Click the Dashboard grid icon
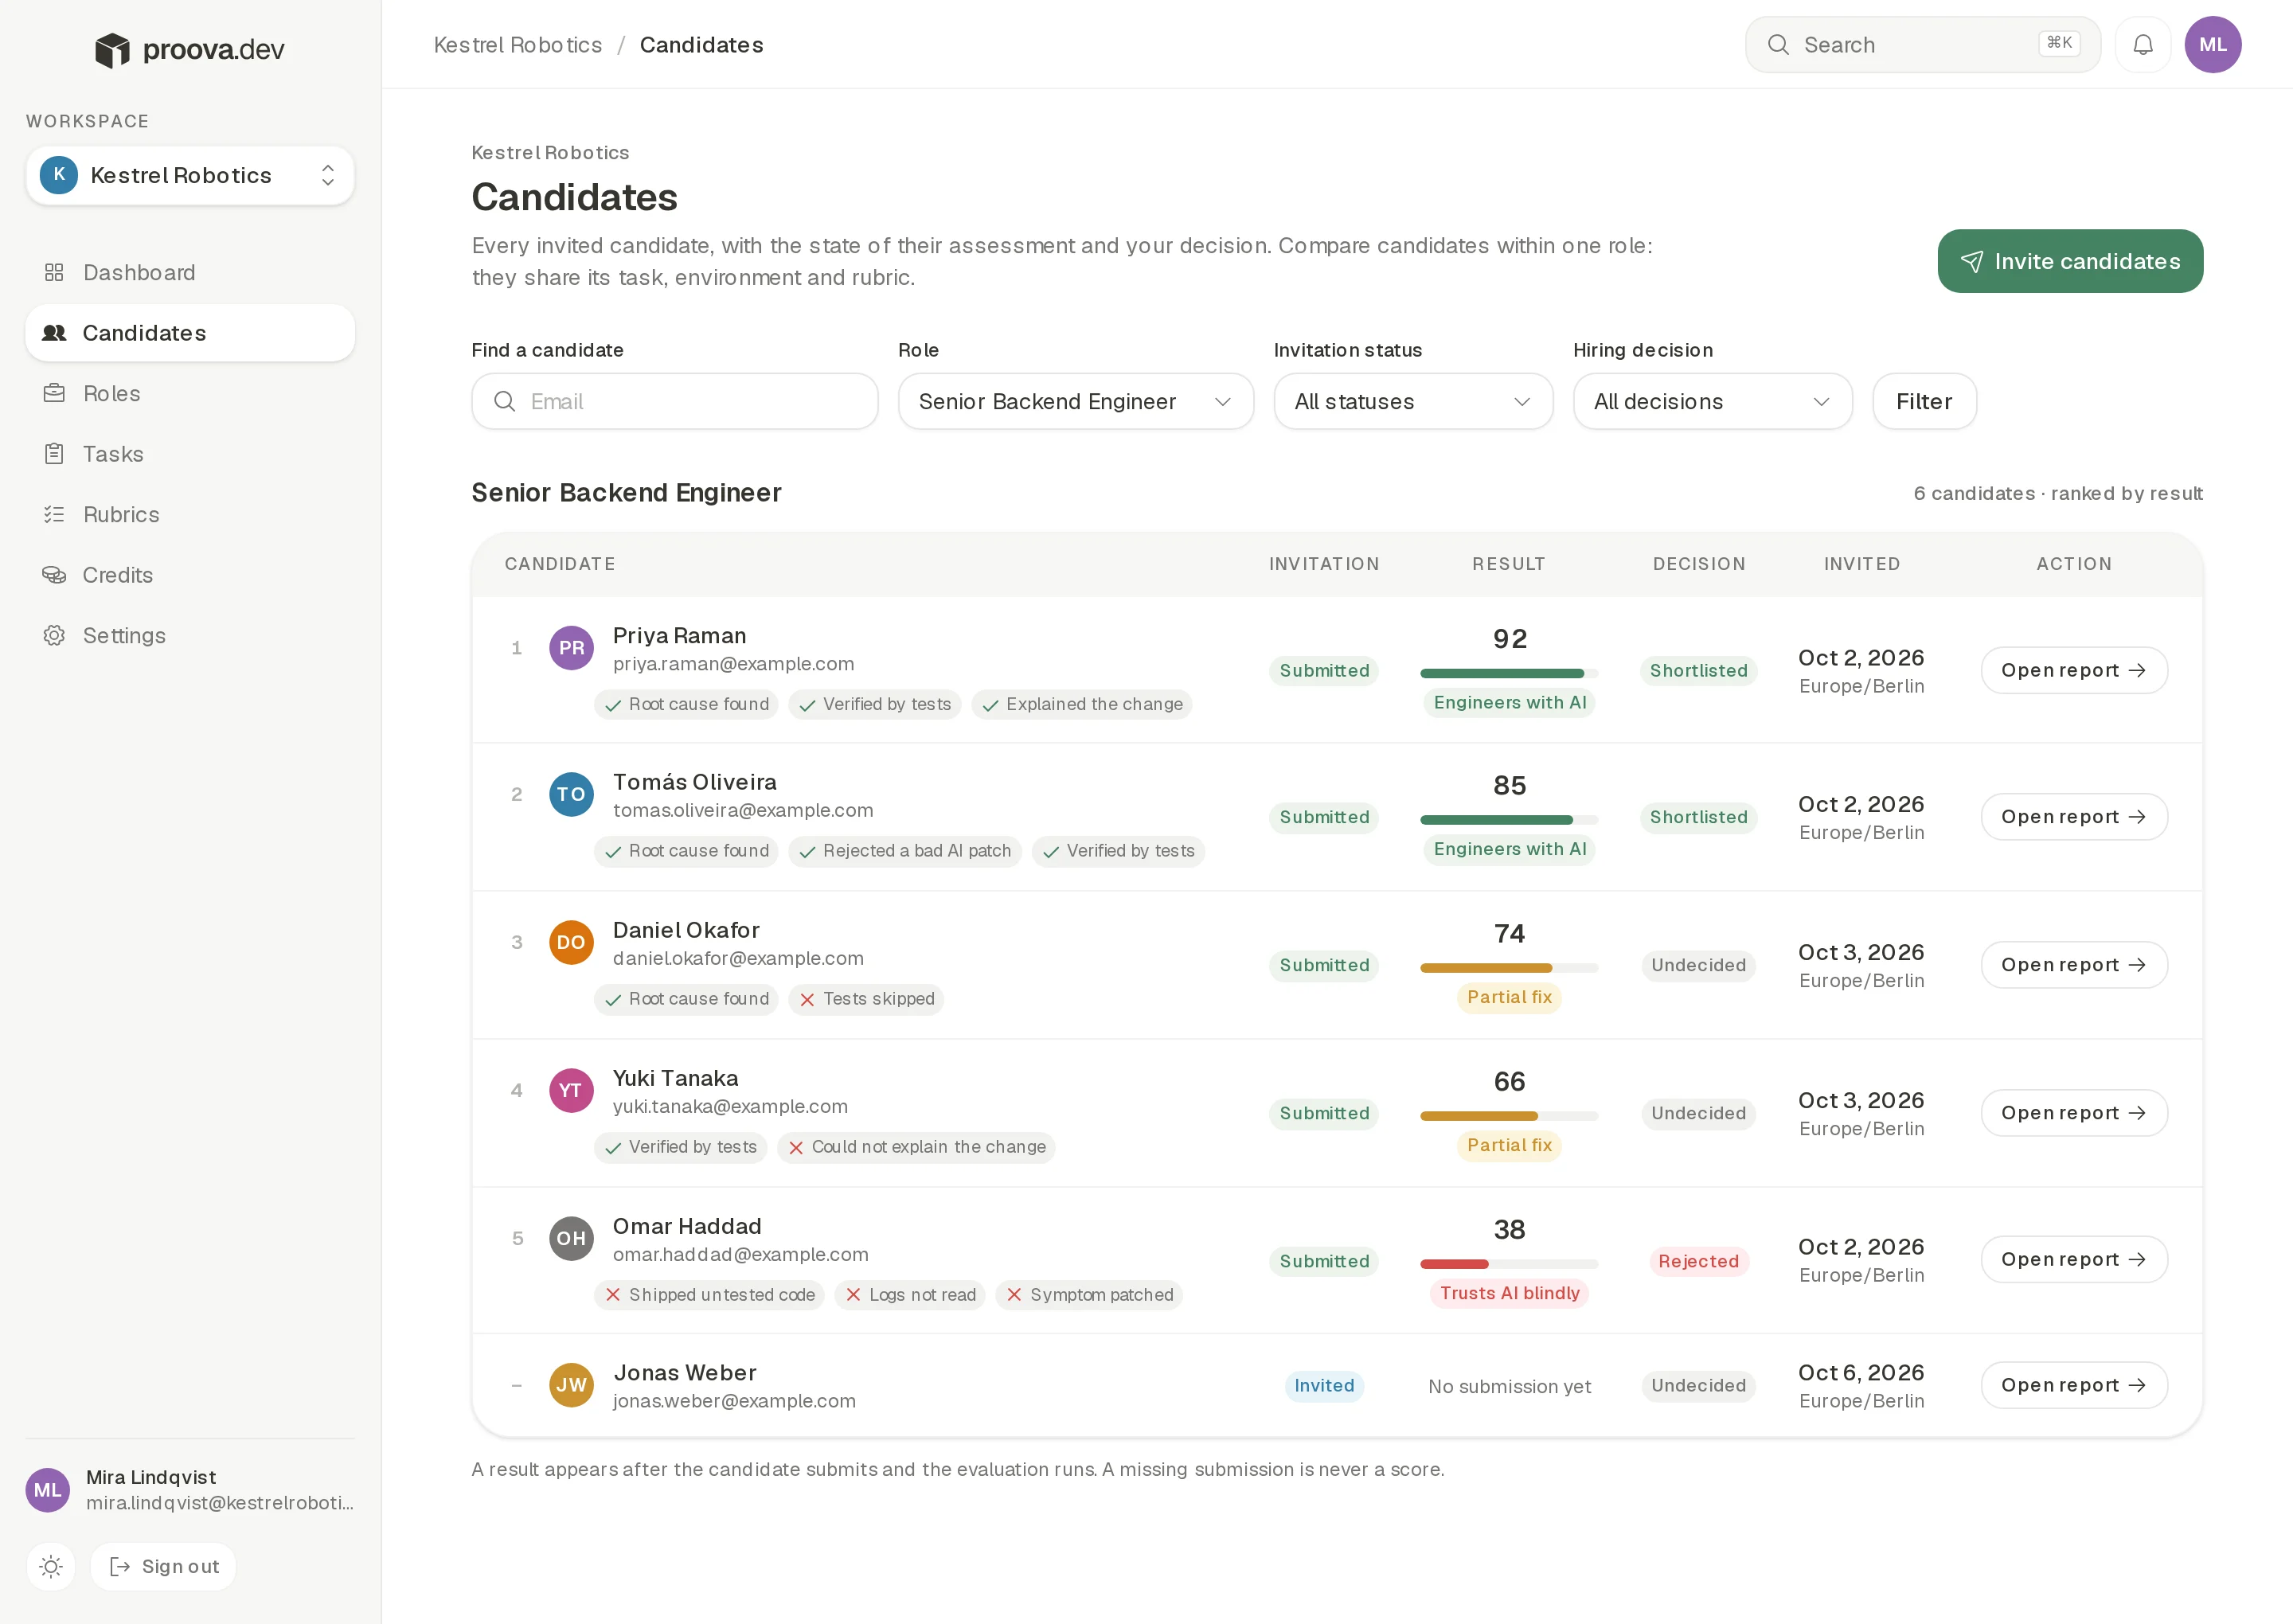The height and width of the screenshot is (1624, 2293). (x=54, y=272)
